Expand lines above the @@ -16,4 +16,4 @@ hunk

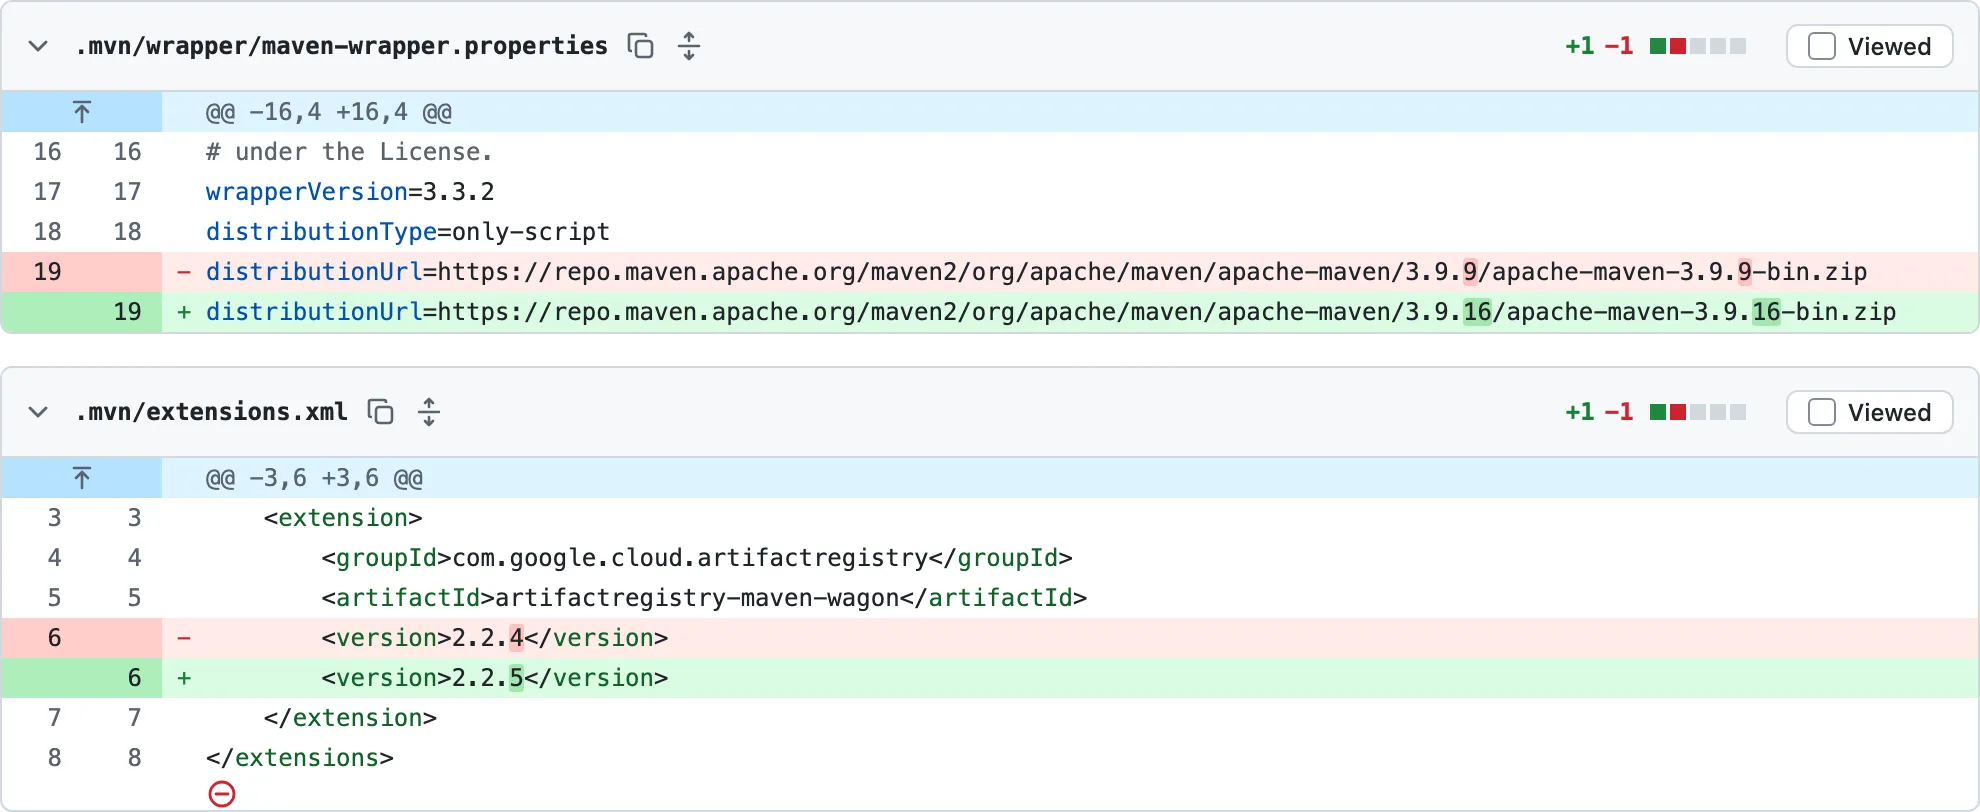click(82, 112)
